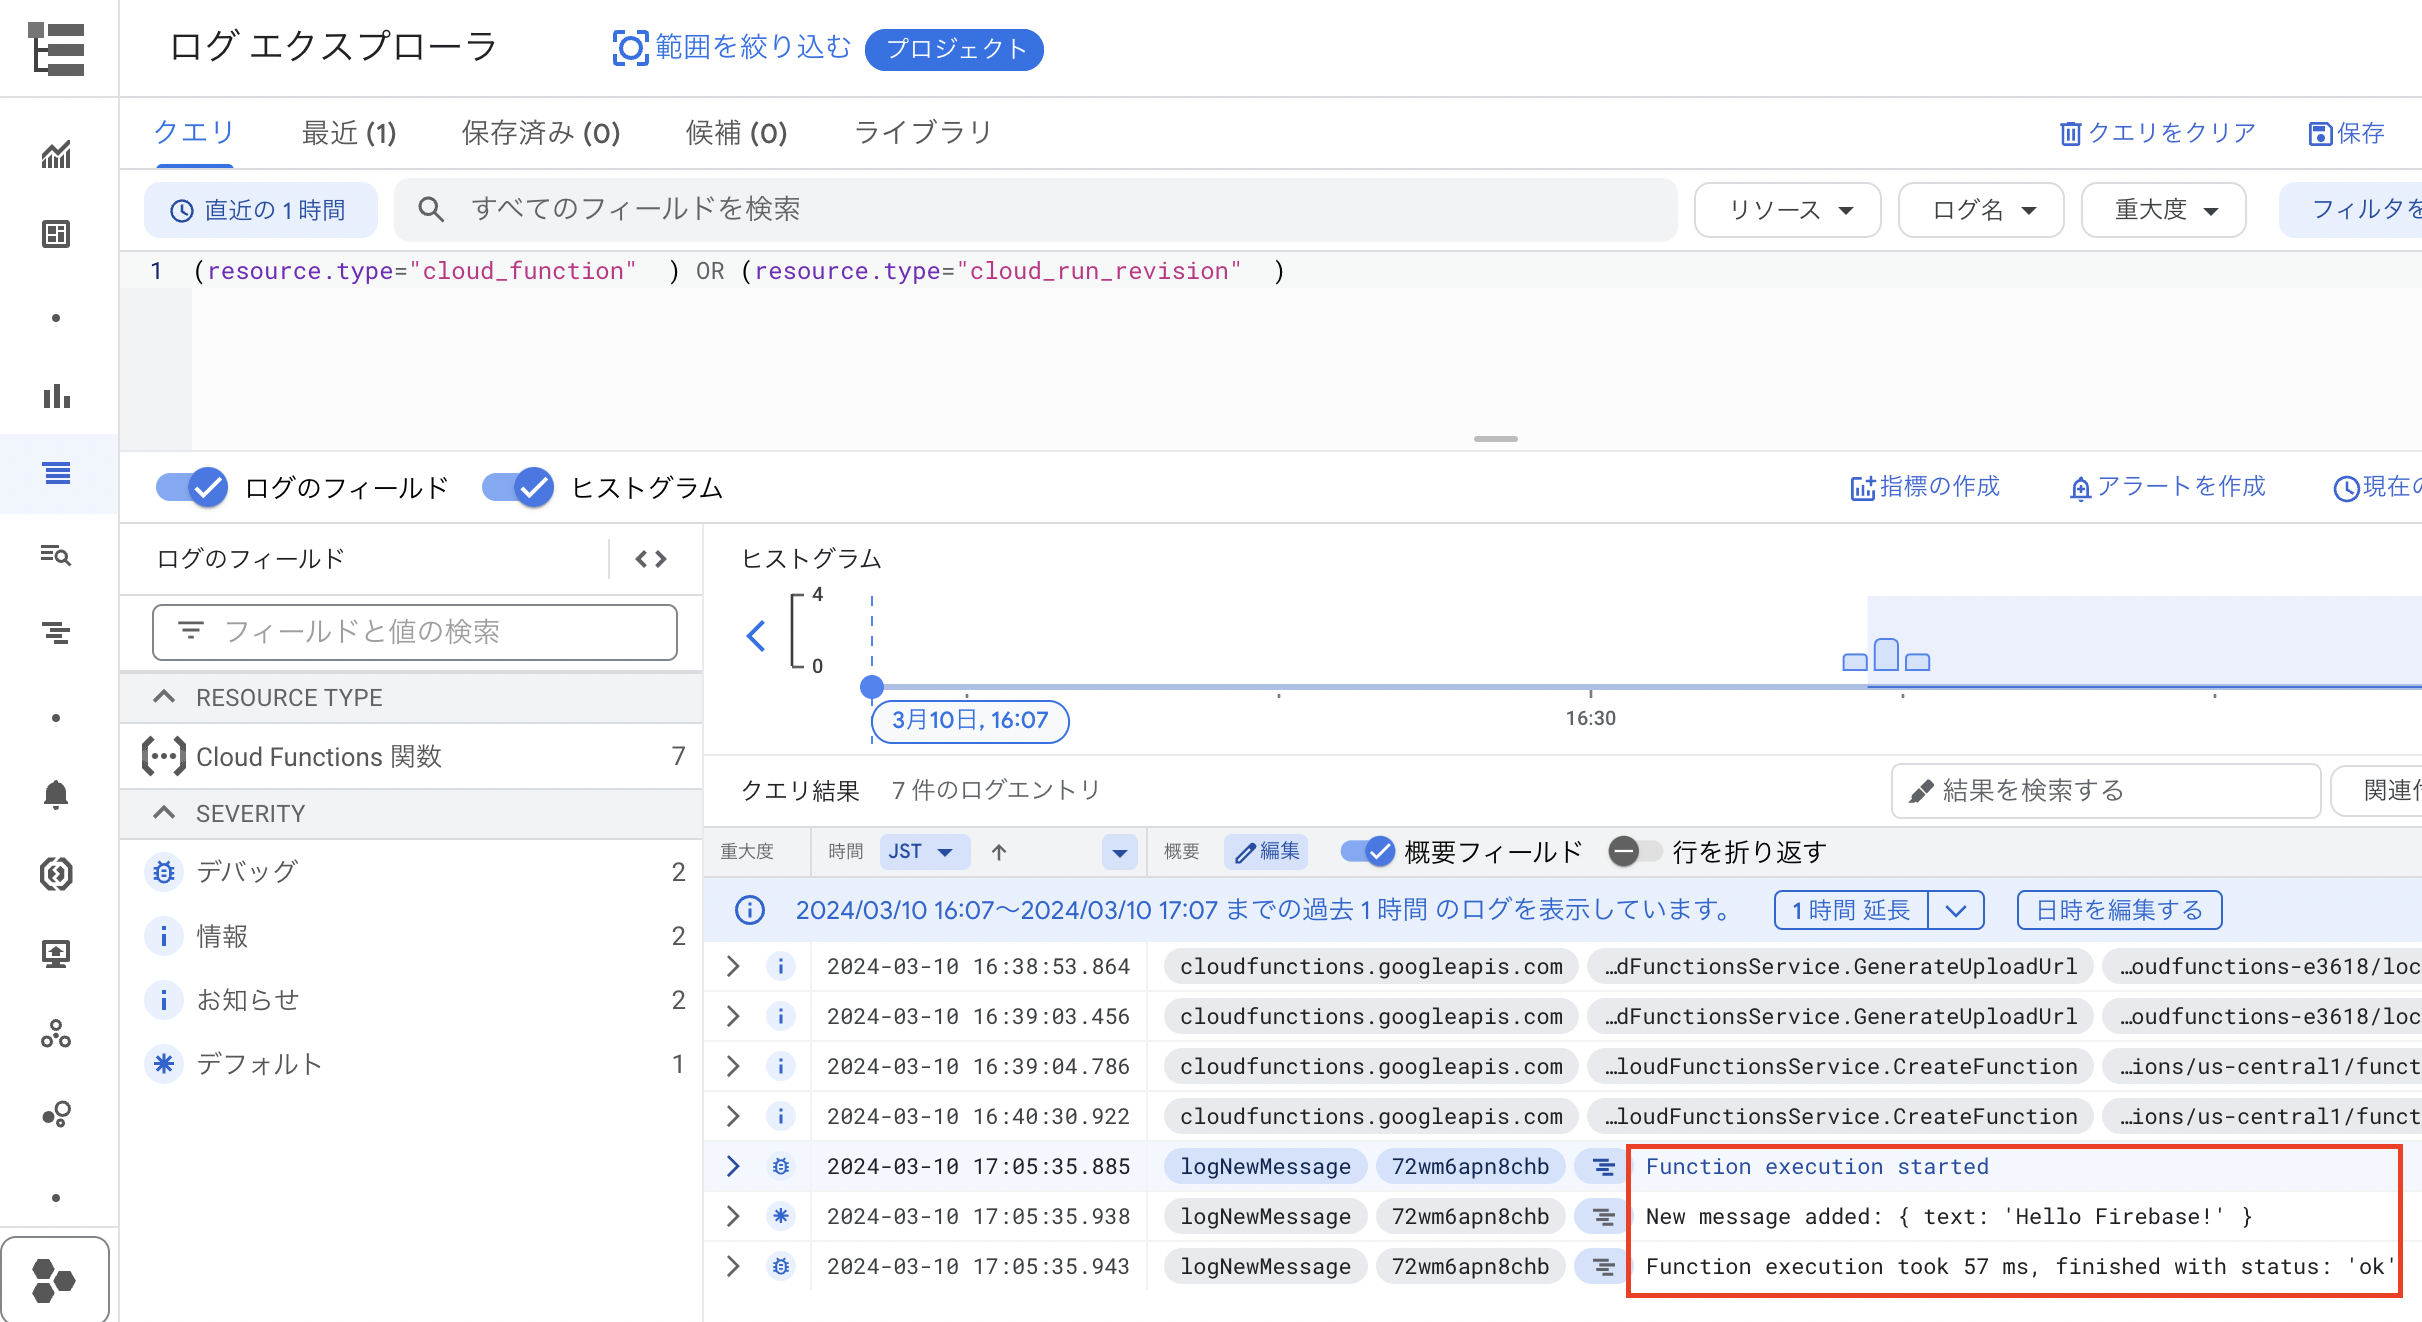Click the 結果を検索する search field
The height and width of the screenshot is (1322, 2422).
(2105, 790)
